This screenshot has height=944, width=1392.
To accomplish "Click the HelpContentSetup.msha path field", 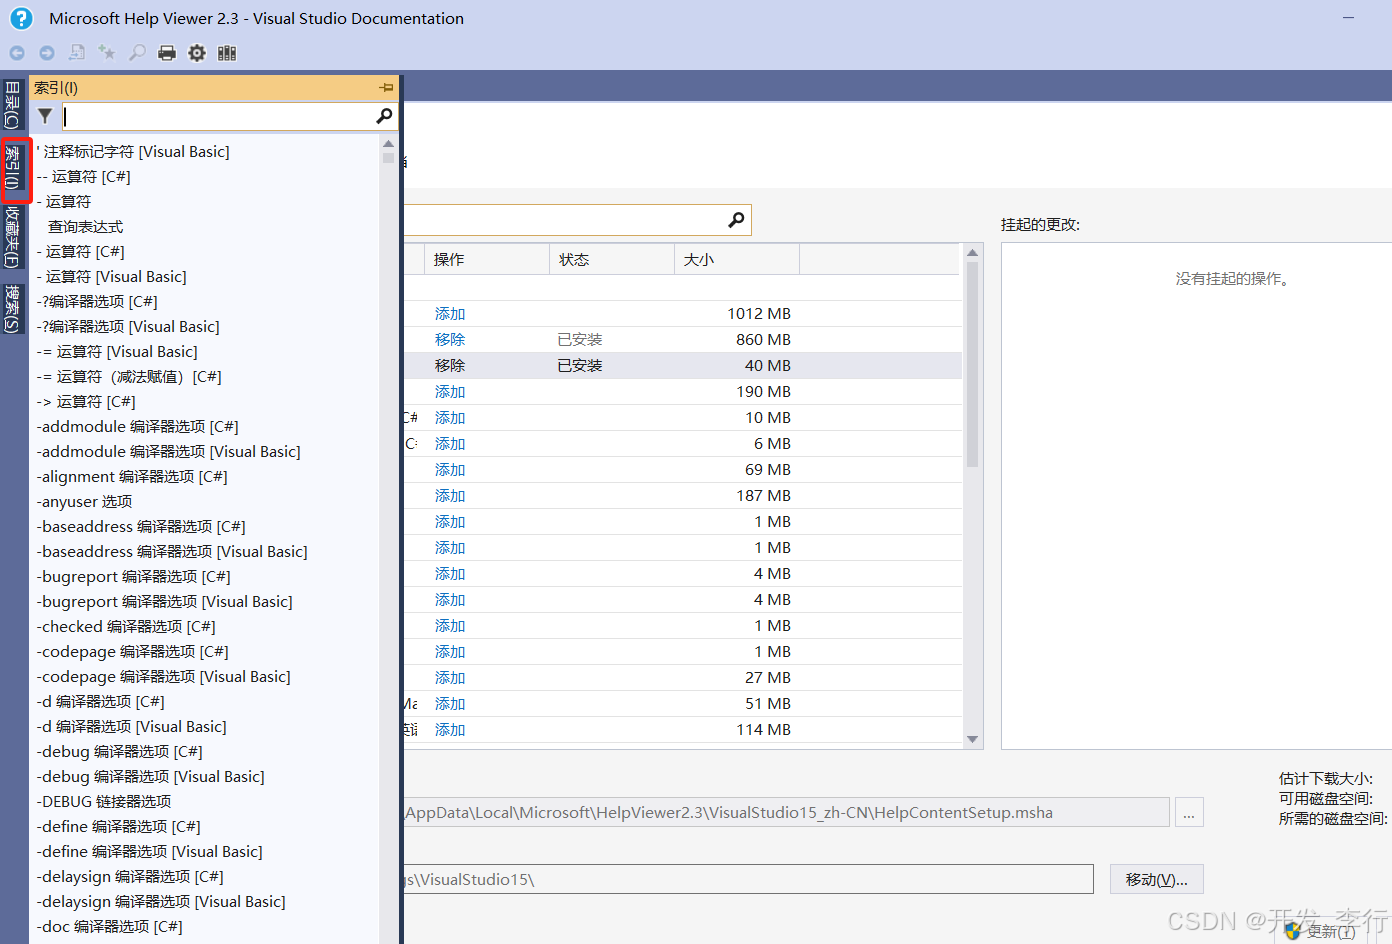I will pos(786,812).
